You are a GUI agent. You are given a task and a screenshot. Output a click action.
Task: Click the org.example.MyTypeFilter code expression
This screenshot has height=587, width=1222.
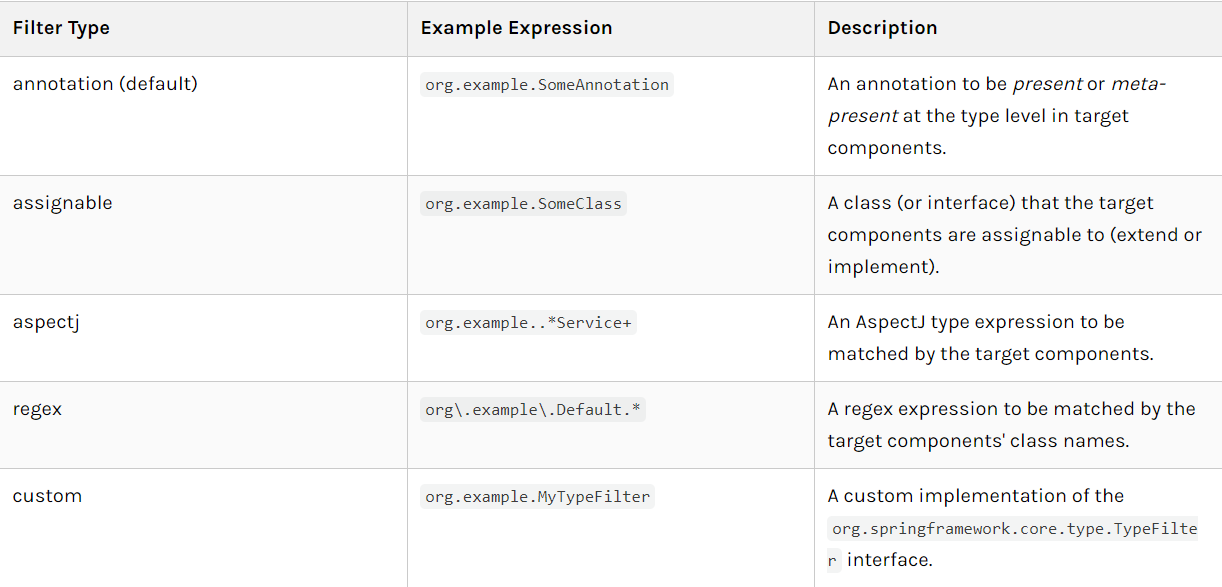point(537,497)
